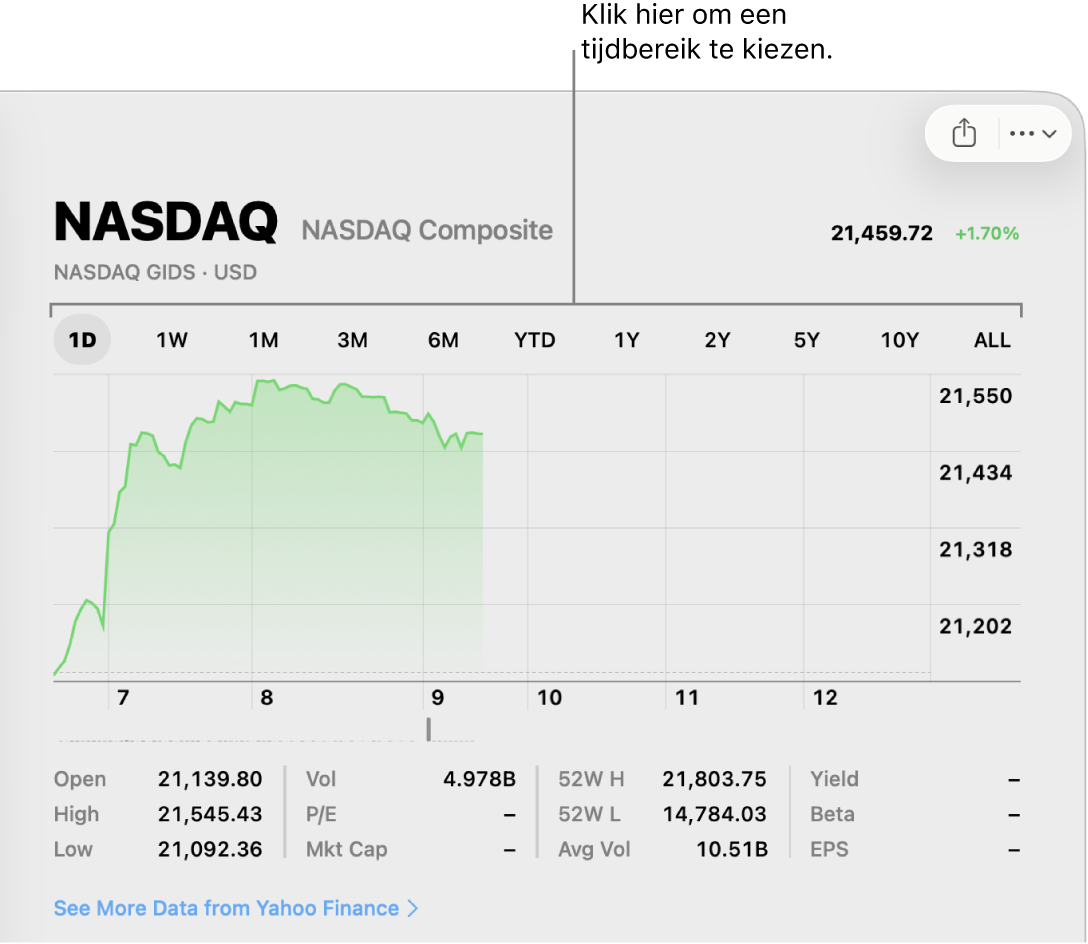Click the chevron after Yahoo Finance link
Image resolution: width=1088 pixels, height=944 pixels.
tap(413, 909)
